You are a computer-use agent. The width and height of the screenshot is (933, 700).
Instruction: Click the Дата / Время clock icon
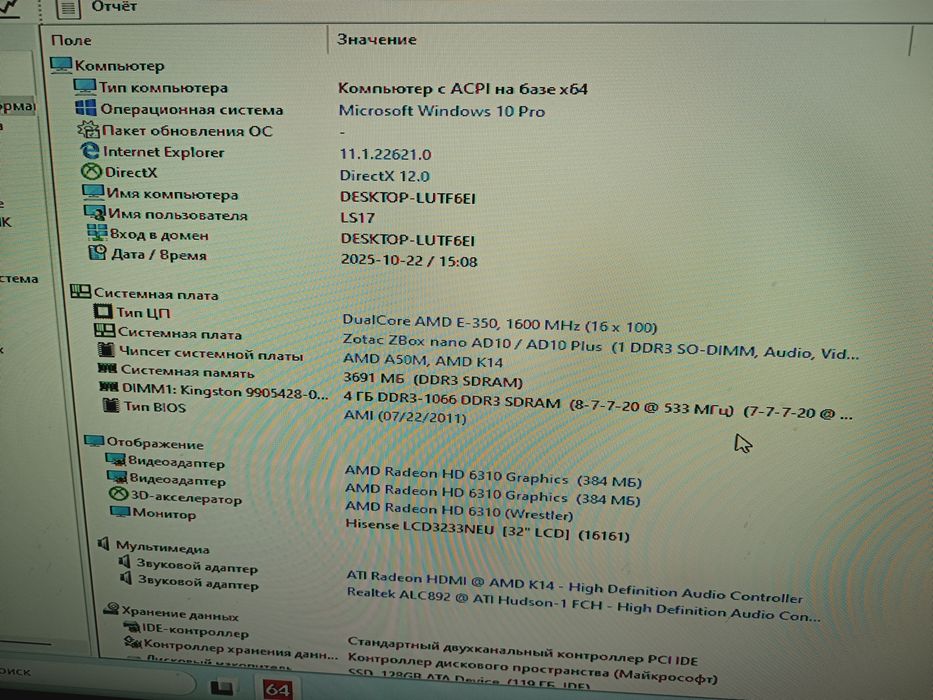coord(98,253)
